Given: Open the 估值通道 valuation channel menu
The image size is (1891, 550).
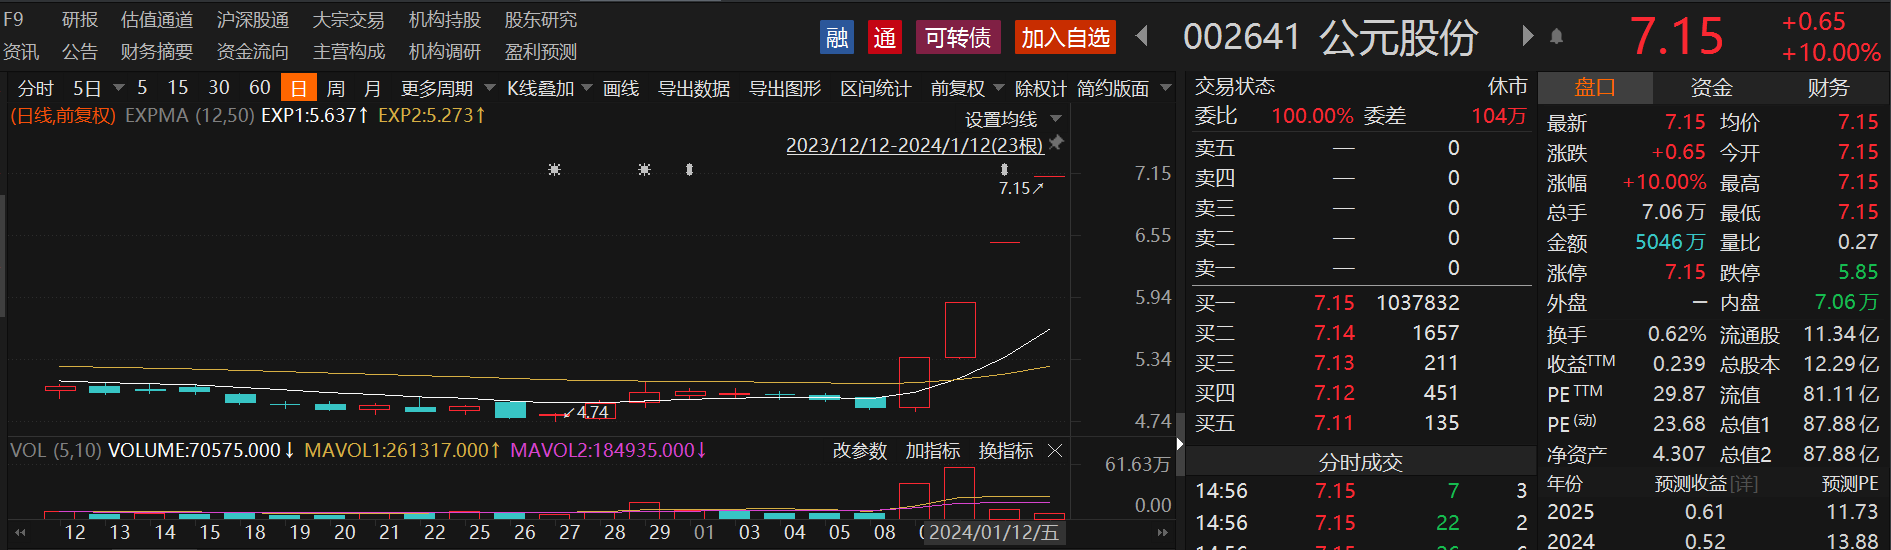Looking at the screenshot, I should click(x=157, y=20).
